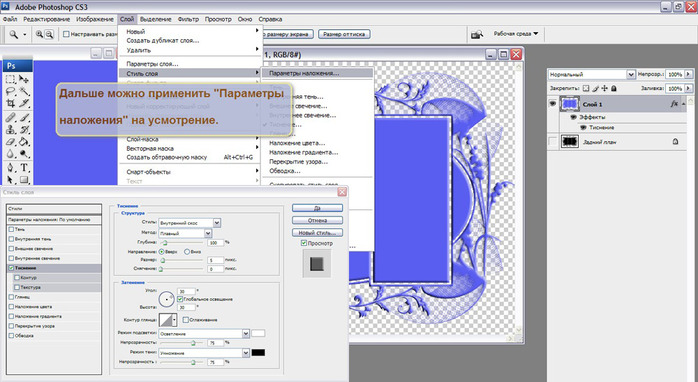Screen dimensions: 698x382
Task: Enable the Обводка checkbox
Action: coord(11,336)
